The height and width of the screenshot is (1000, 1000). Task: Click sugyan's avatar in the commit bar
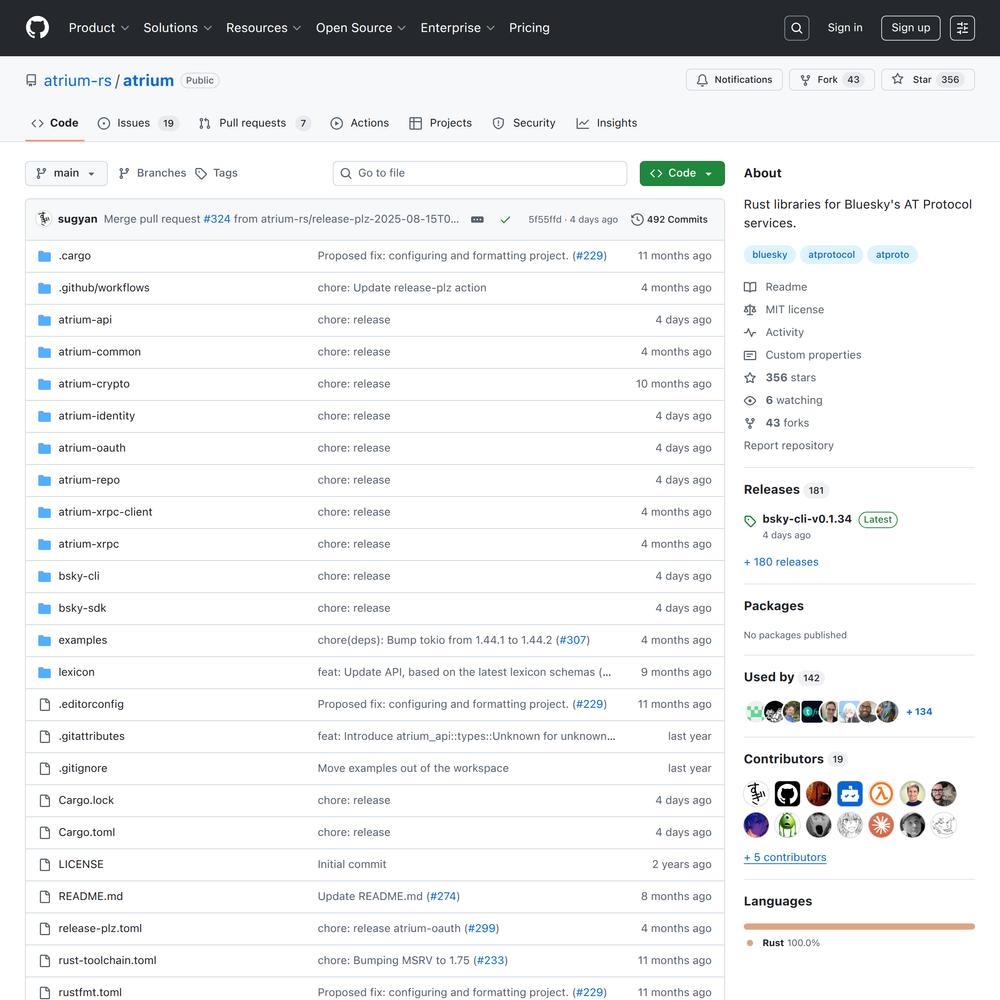coord(44,219)
